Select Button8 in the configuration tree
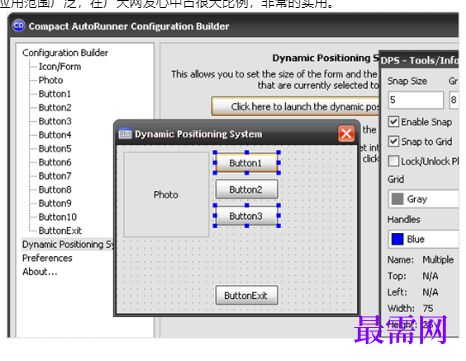Image resolution: width=466 pixels, height=361 pixels. click(x=55, y=189)
